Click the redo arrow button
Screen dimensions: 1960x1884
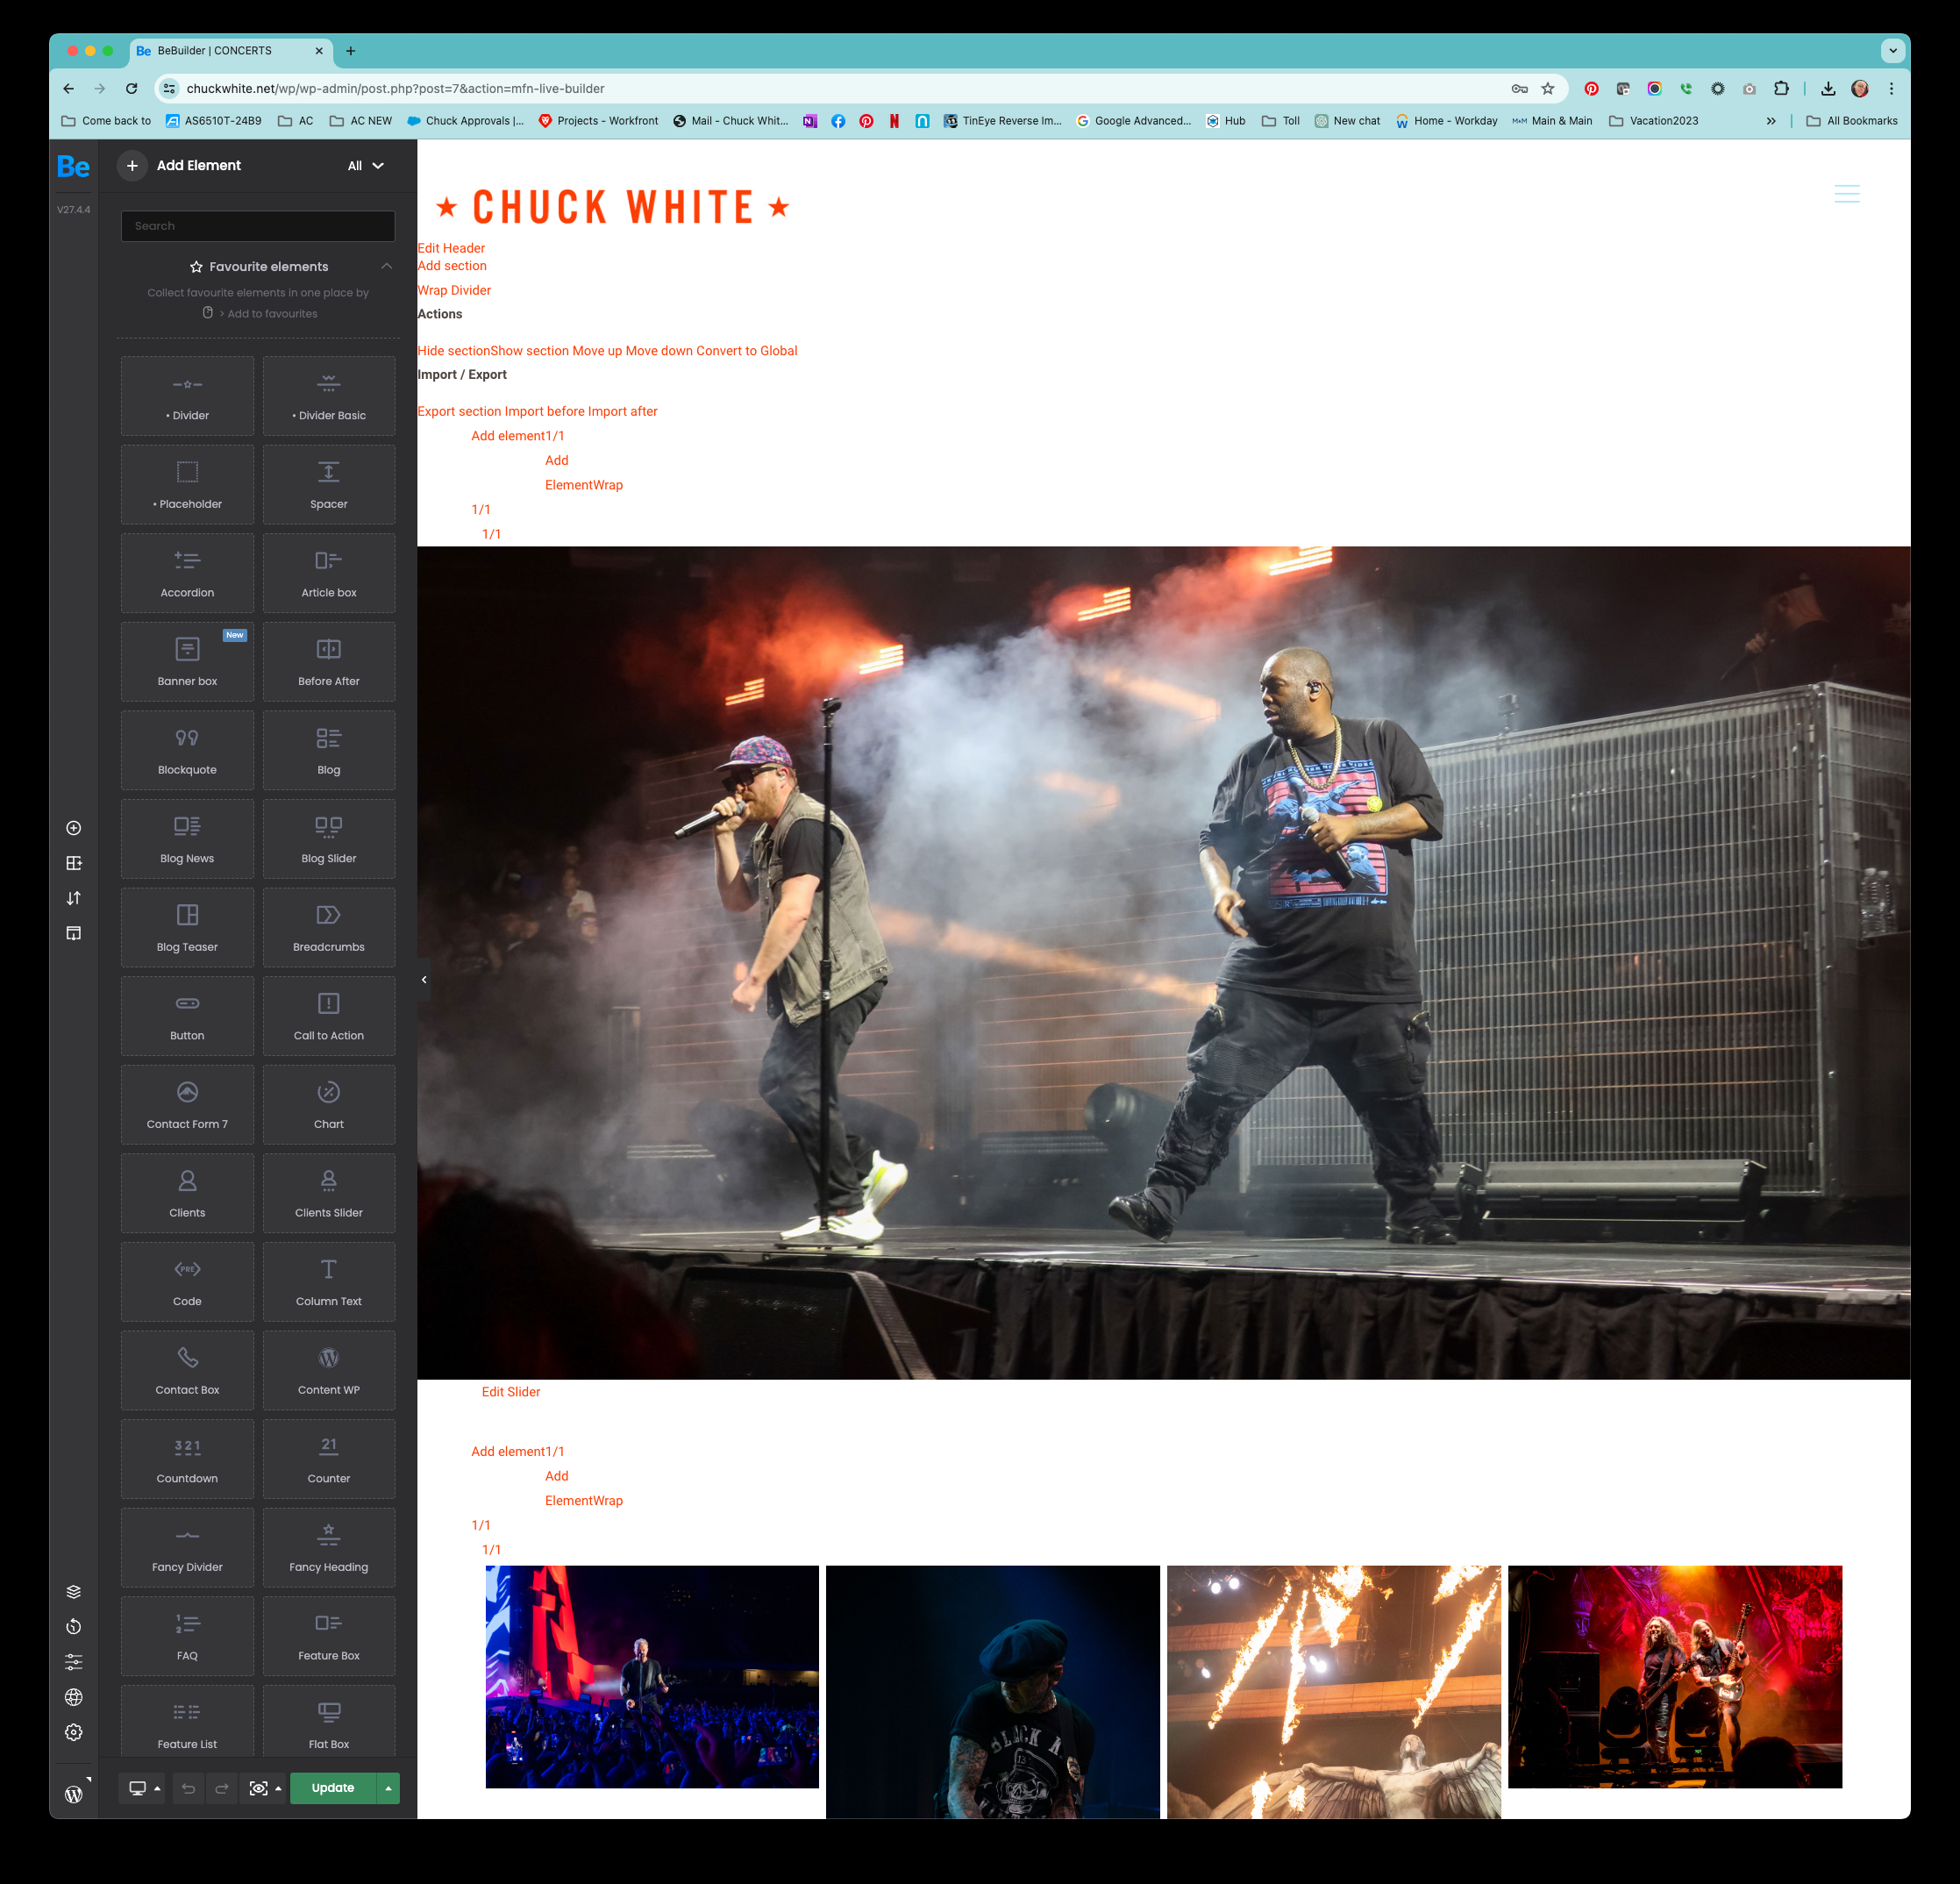coord(222,1788)
